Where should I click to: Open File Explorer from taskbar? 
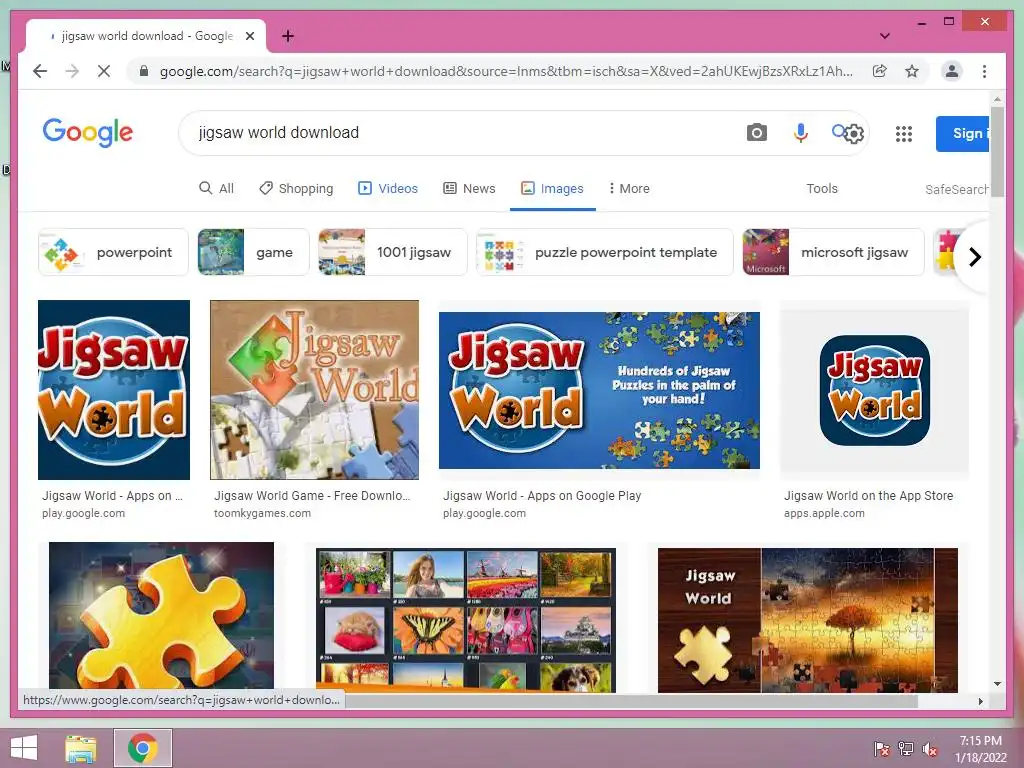(x=81, y=749)
